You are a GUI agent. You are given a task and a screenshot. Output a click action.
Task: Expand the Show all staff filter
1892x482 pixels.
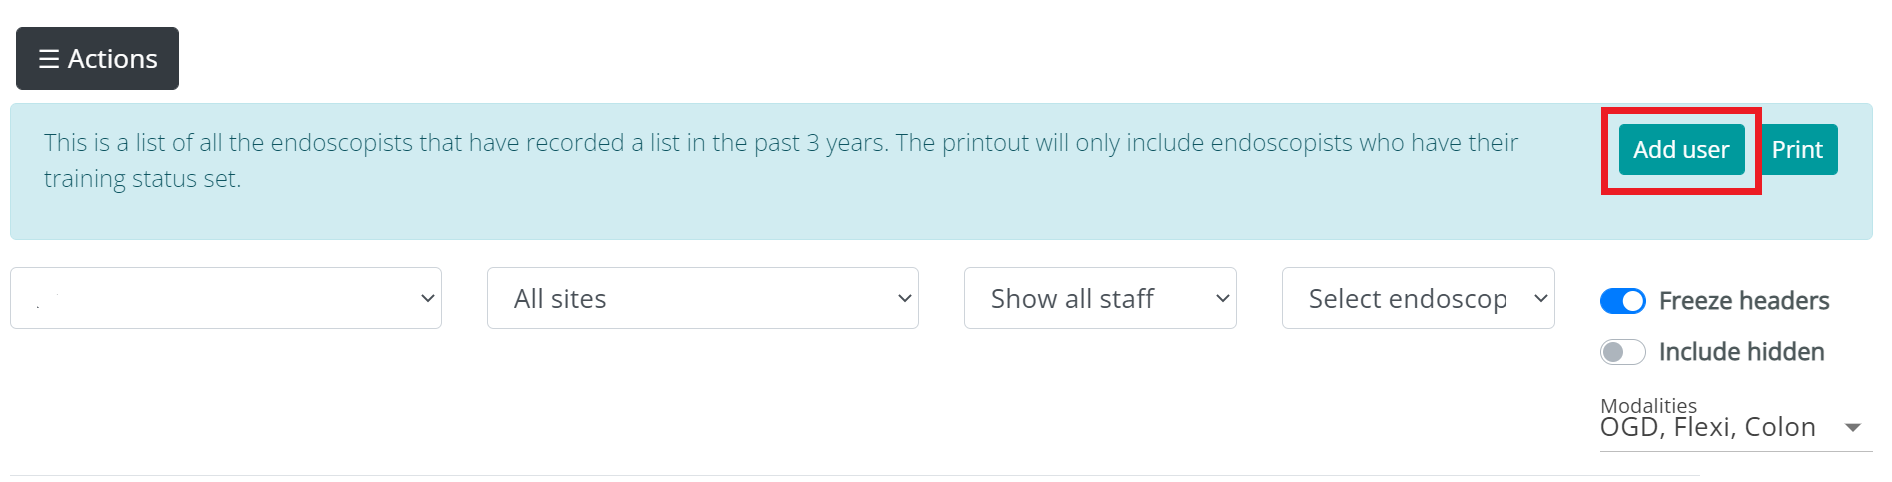click(1085, 298)
